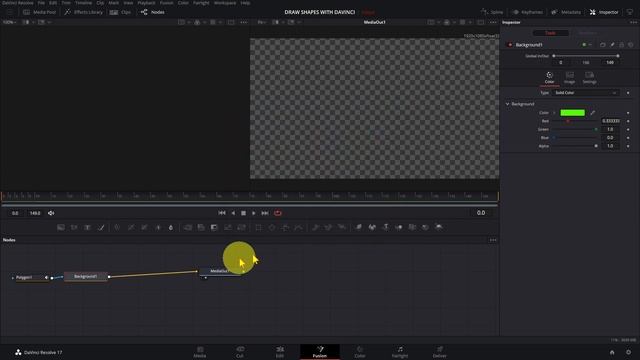Open the project manager home icon
Image resolution: width=640 pixels, height=360 pixels.
click(x=612, y=352)
